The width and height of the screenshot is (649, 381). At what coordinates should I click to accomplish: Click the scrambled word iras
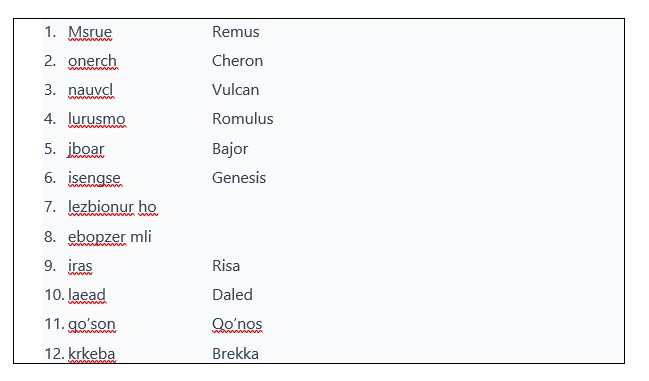click(80, 266)
